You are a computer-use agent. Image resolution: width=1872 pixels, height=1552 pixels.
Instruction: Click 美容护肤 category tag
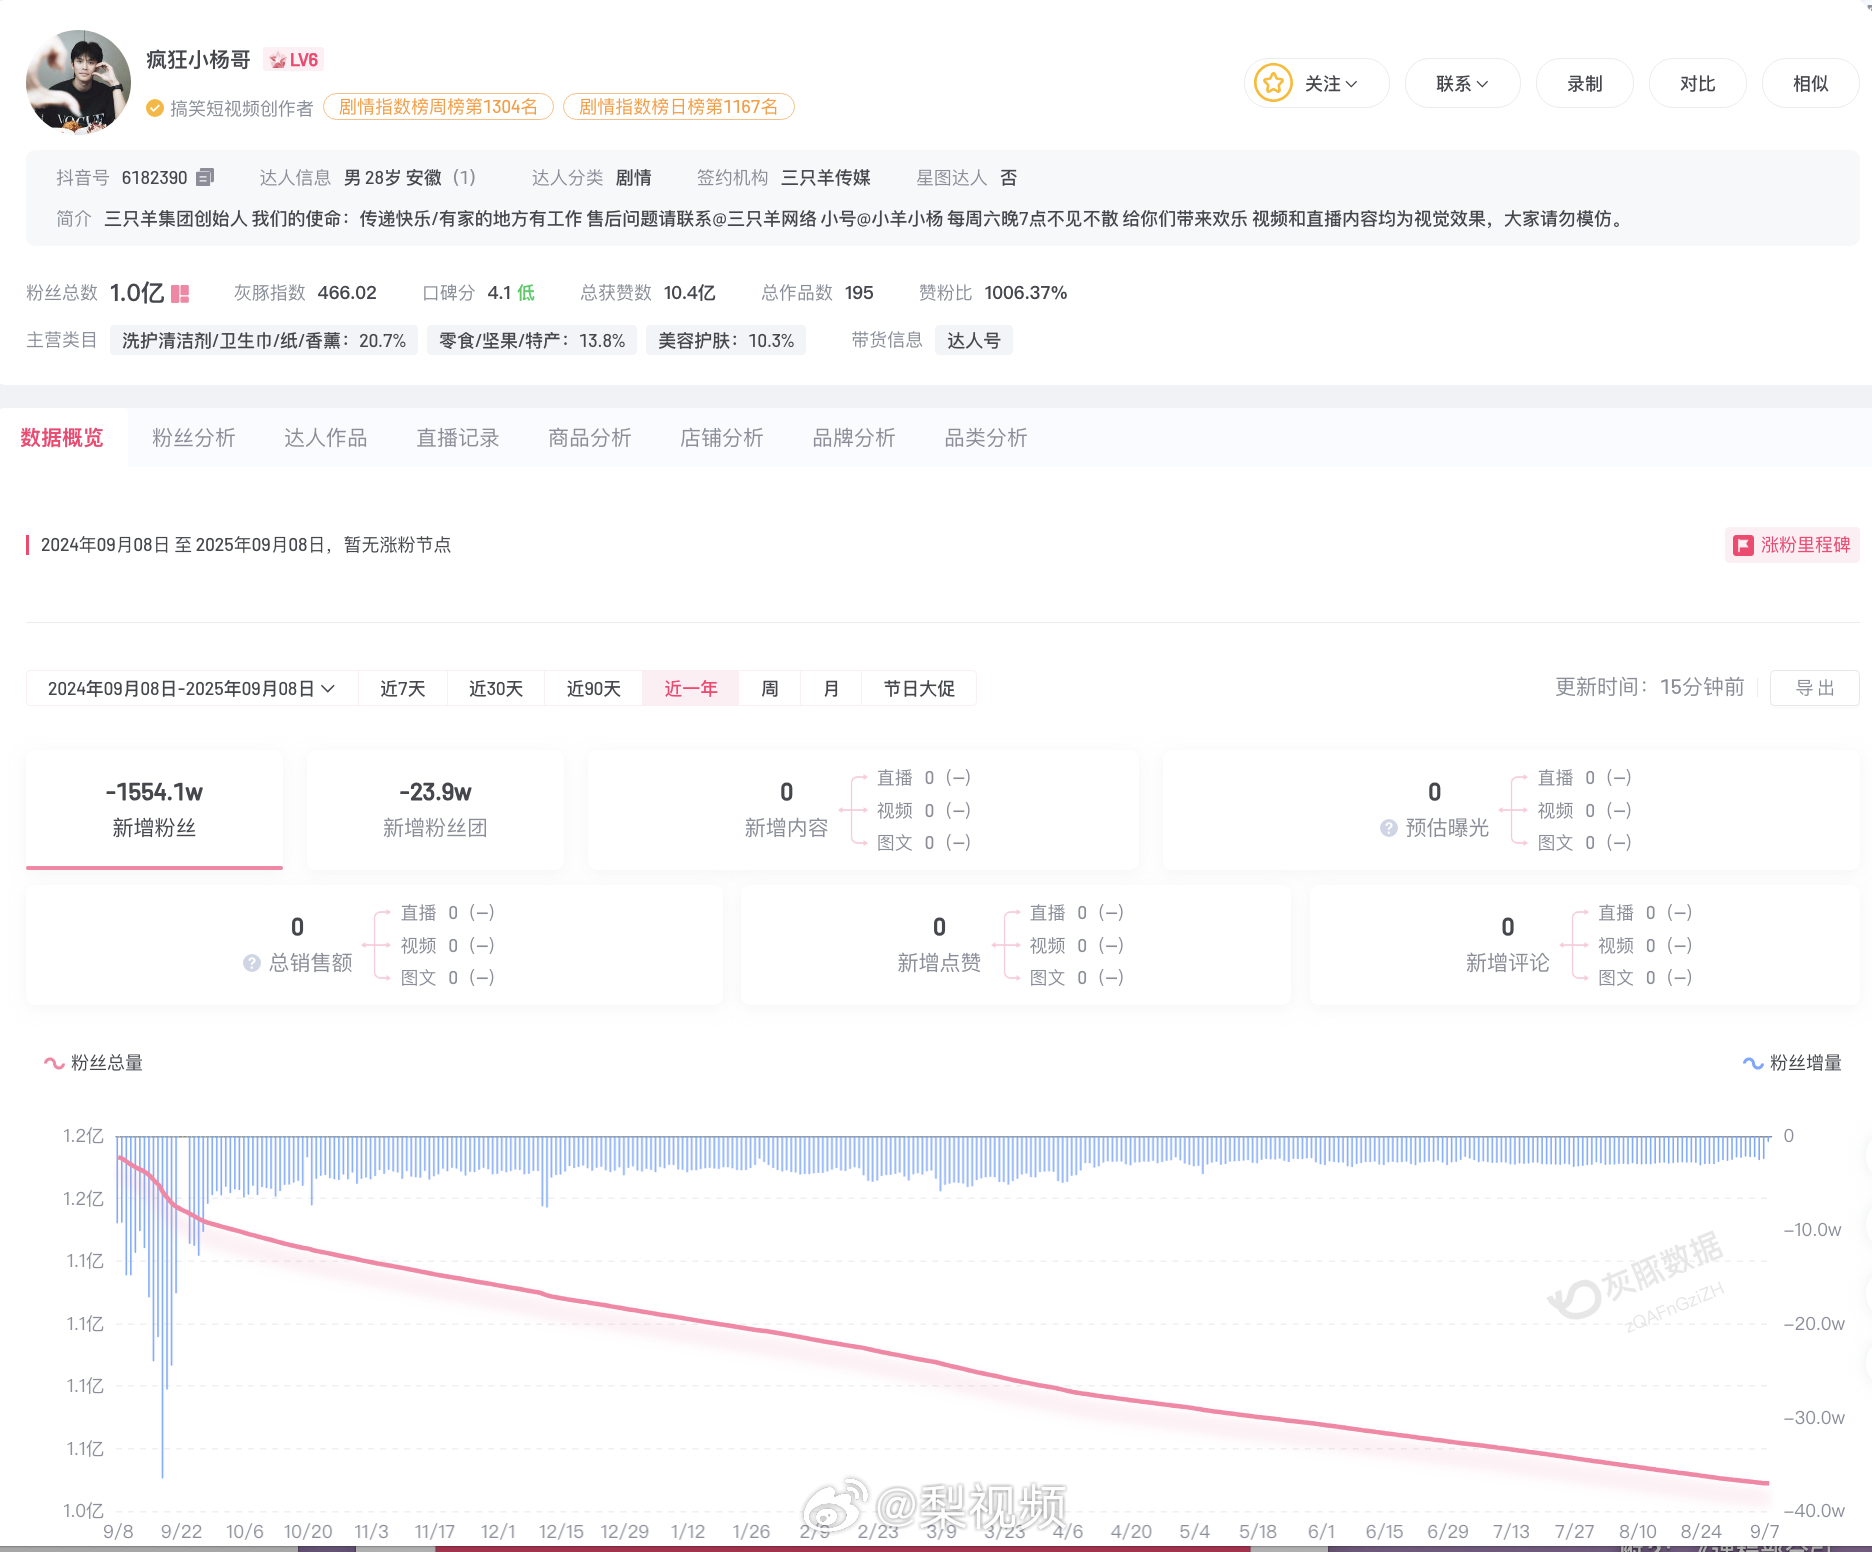click(726, 340)
